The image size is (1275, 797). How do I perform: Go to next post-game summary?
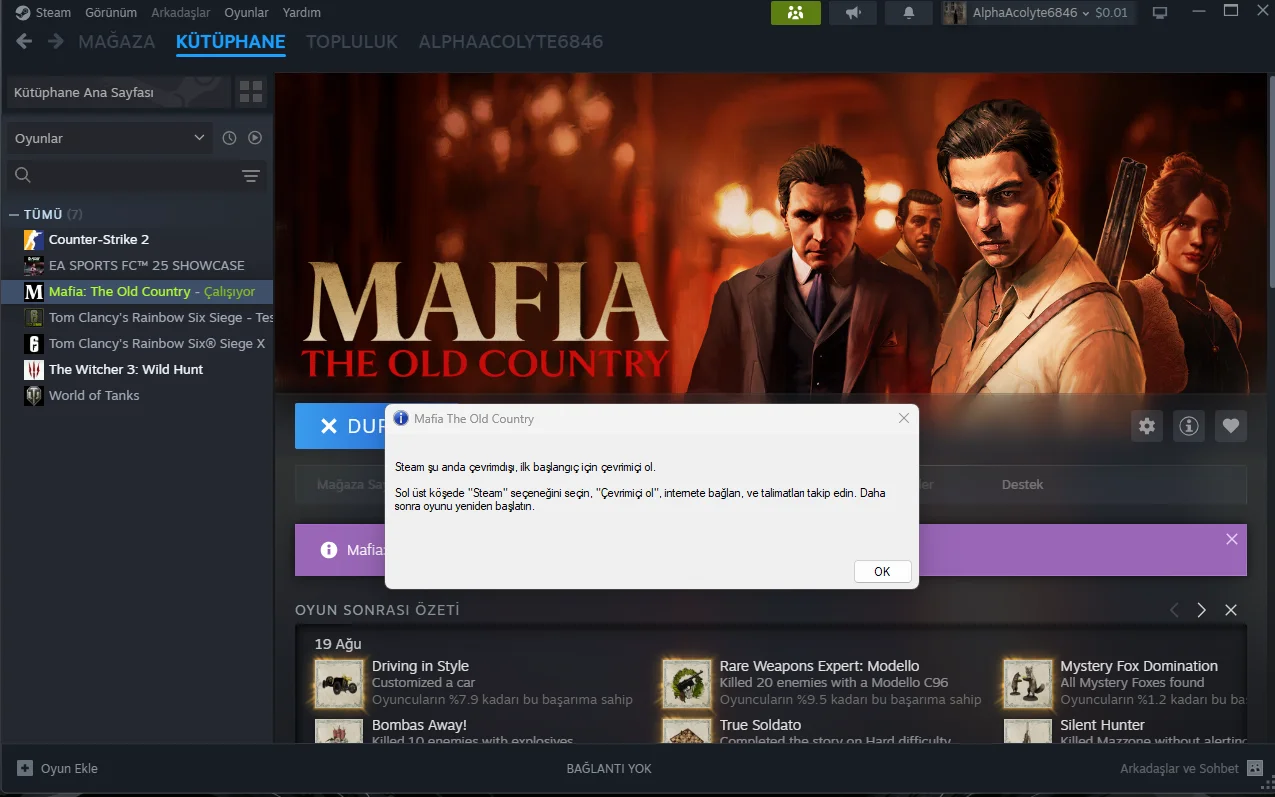tap(1202, 610)
